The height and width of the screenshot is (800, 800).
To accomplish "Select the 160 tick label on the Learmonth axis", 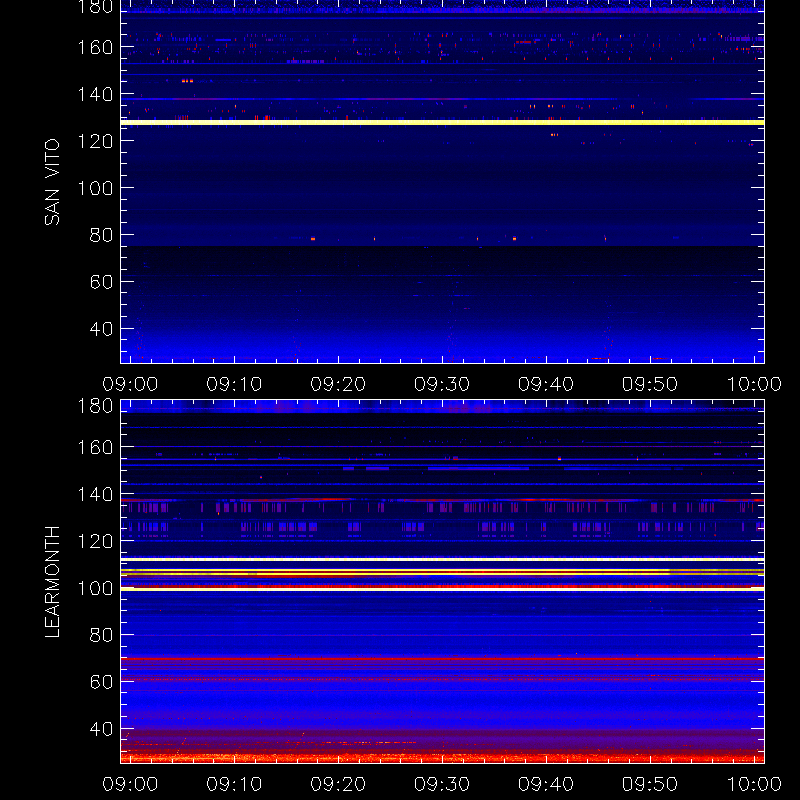I will (x=95, y=447).
